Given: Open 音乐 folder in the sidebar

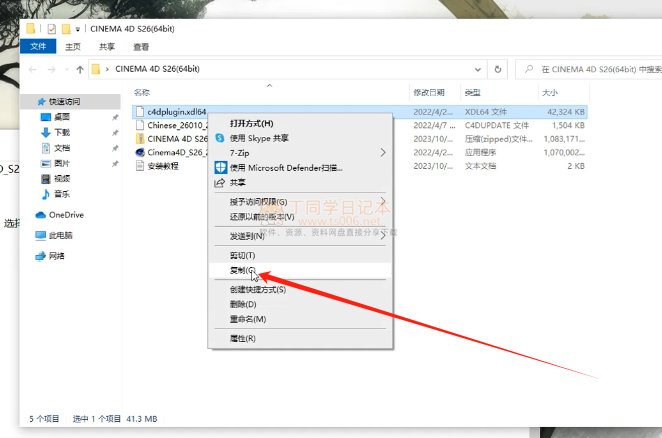Looking at the screenshot, I should (62, 194).
